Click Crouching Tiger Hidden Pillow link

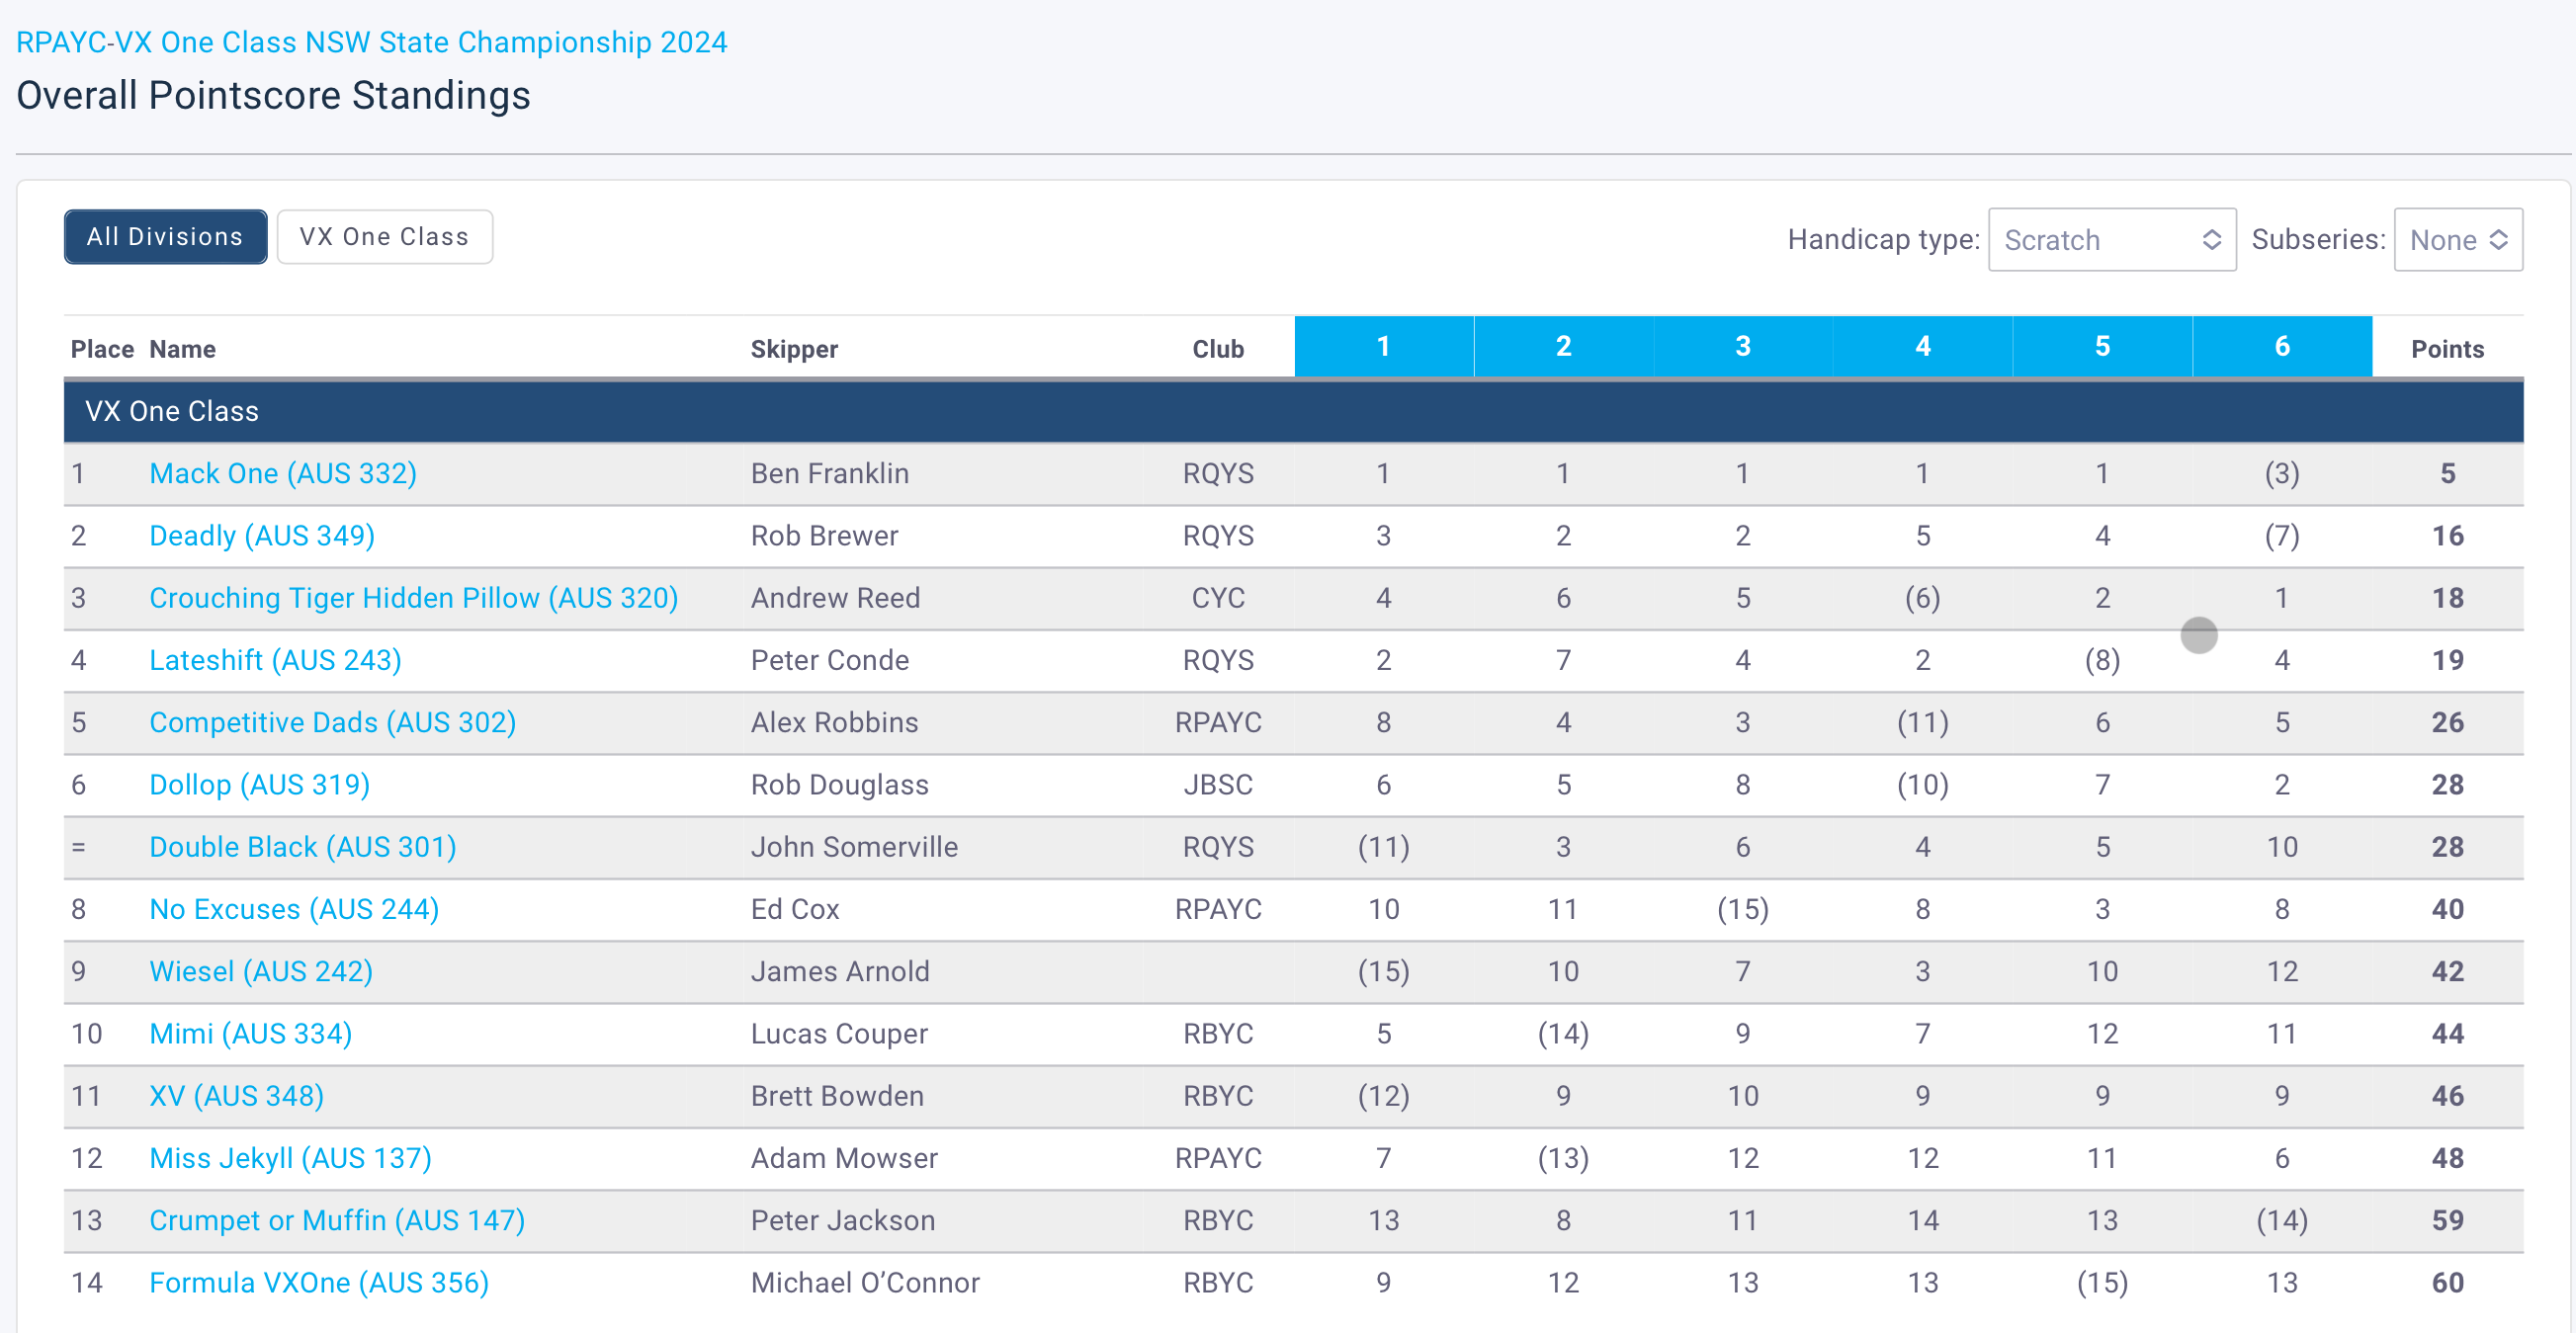point(413,598)
